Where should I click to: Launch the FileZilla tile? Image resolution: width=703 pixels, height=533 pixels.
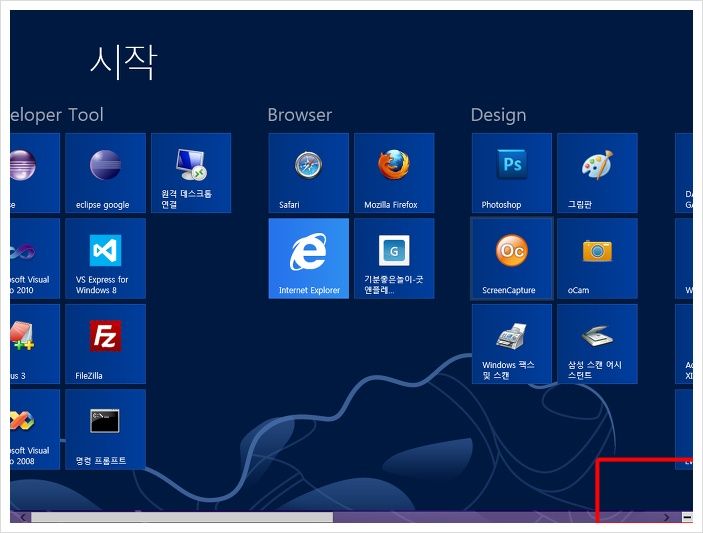pos(105,344)
